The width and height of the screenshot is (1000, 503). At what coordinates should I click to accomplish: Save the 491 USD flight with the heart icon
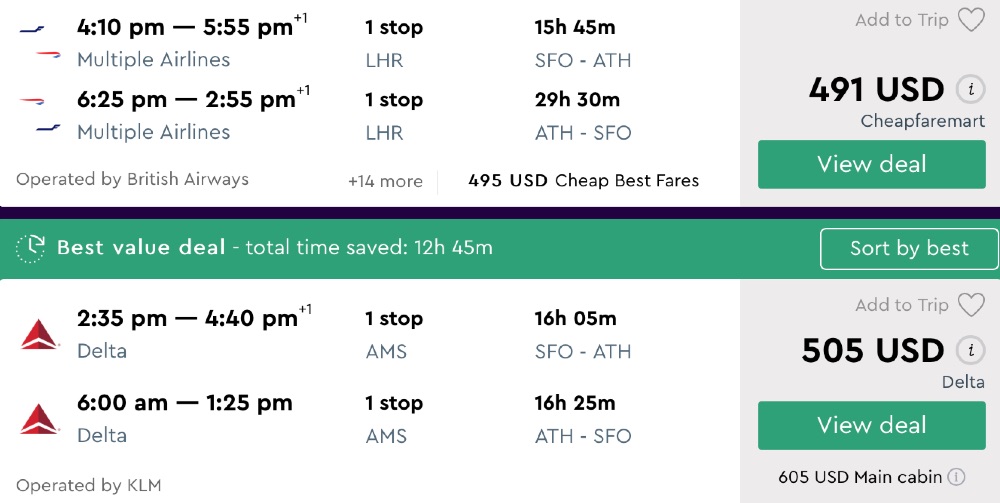(x=971, y=20)
